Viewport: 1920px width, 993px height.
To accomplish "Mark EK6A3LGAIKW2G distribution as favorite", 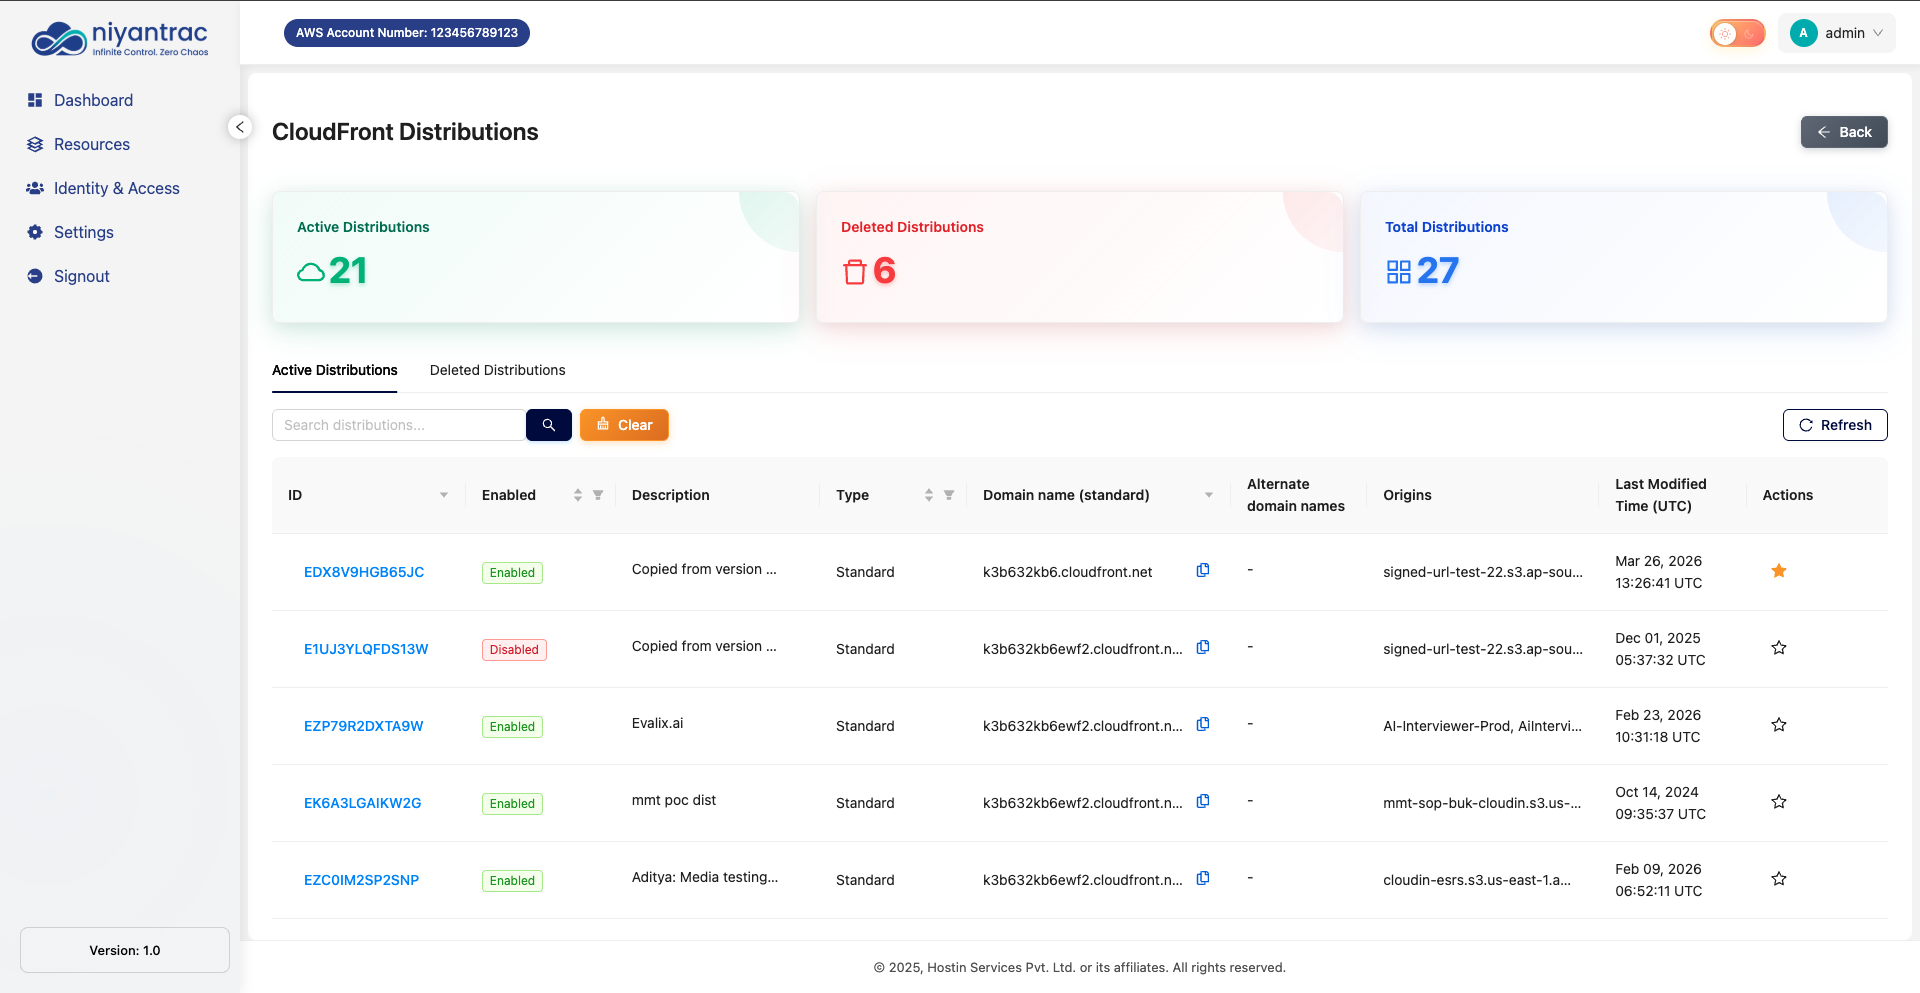I will tap(1778, 802).
